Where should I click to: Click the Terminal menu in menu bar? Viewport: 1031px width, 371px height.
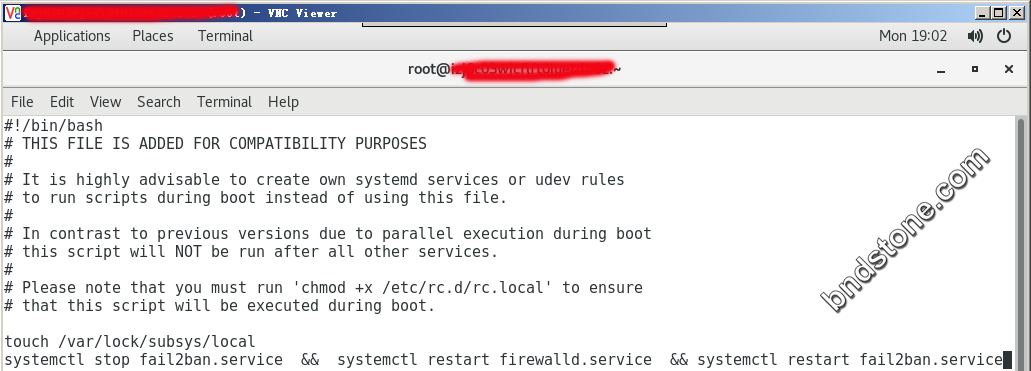224,102
